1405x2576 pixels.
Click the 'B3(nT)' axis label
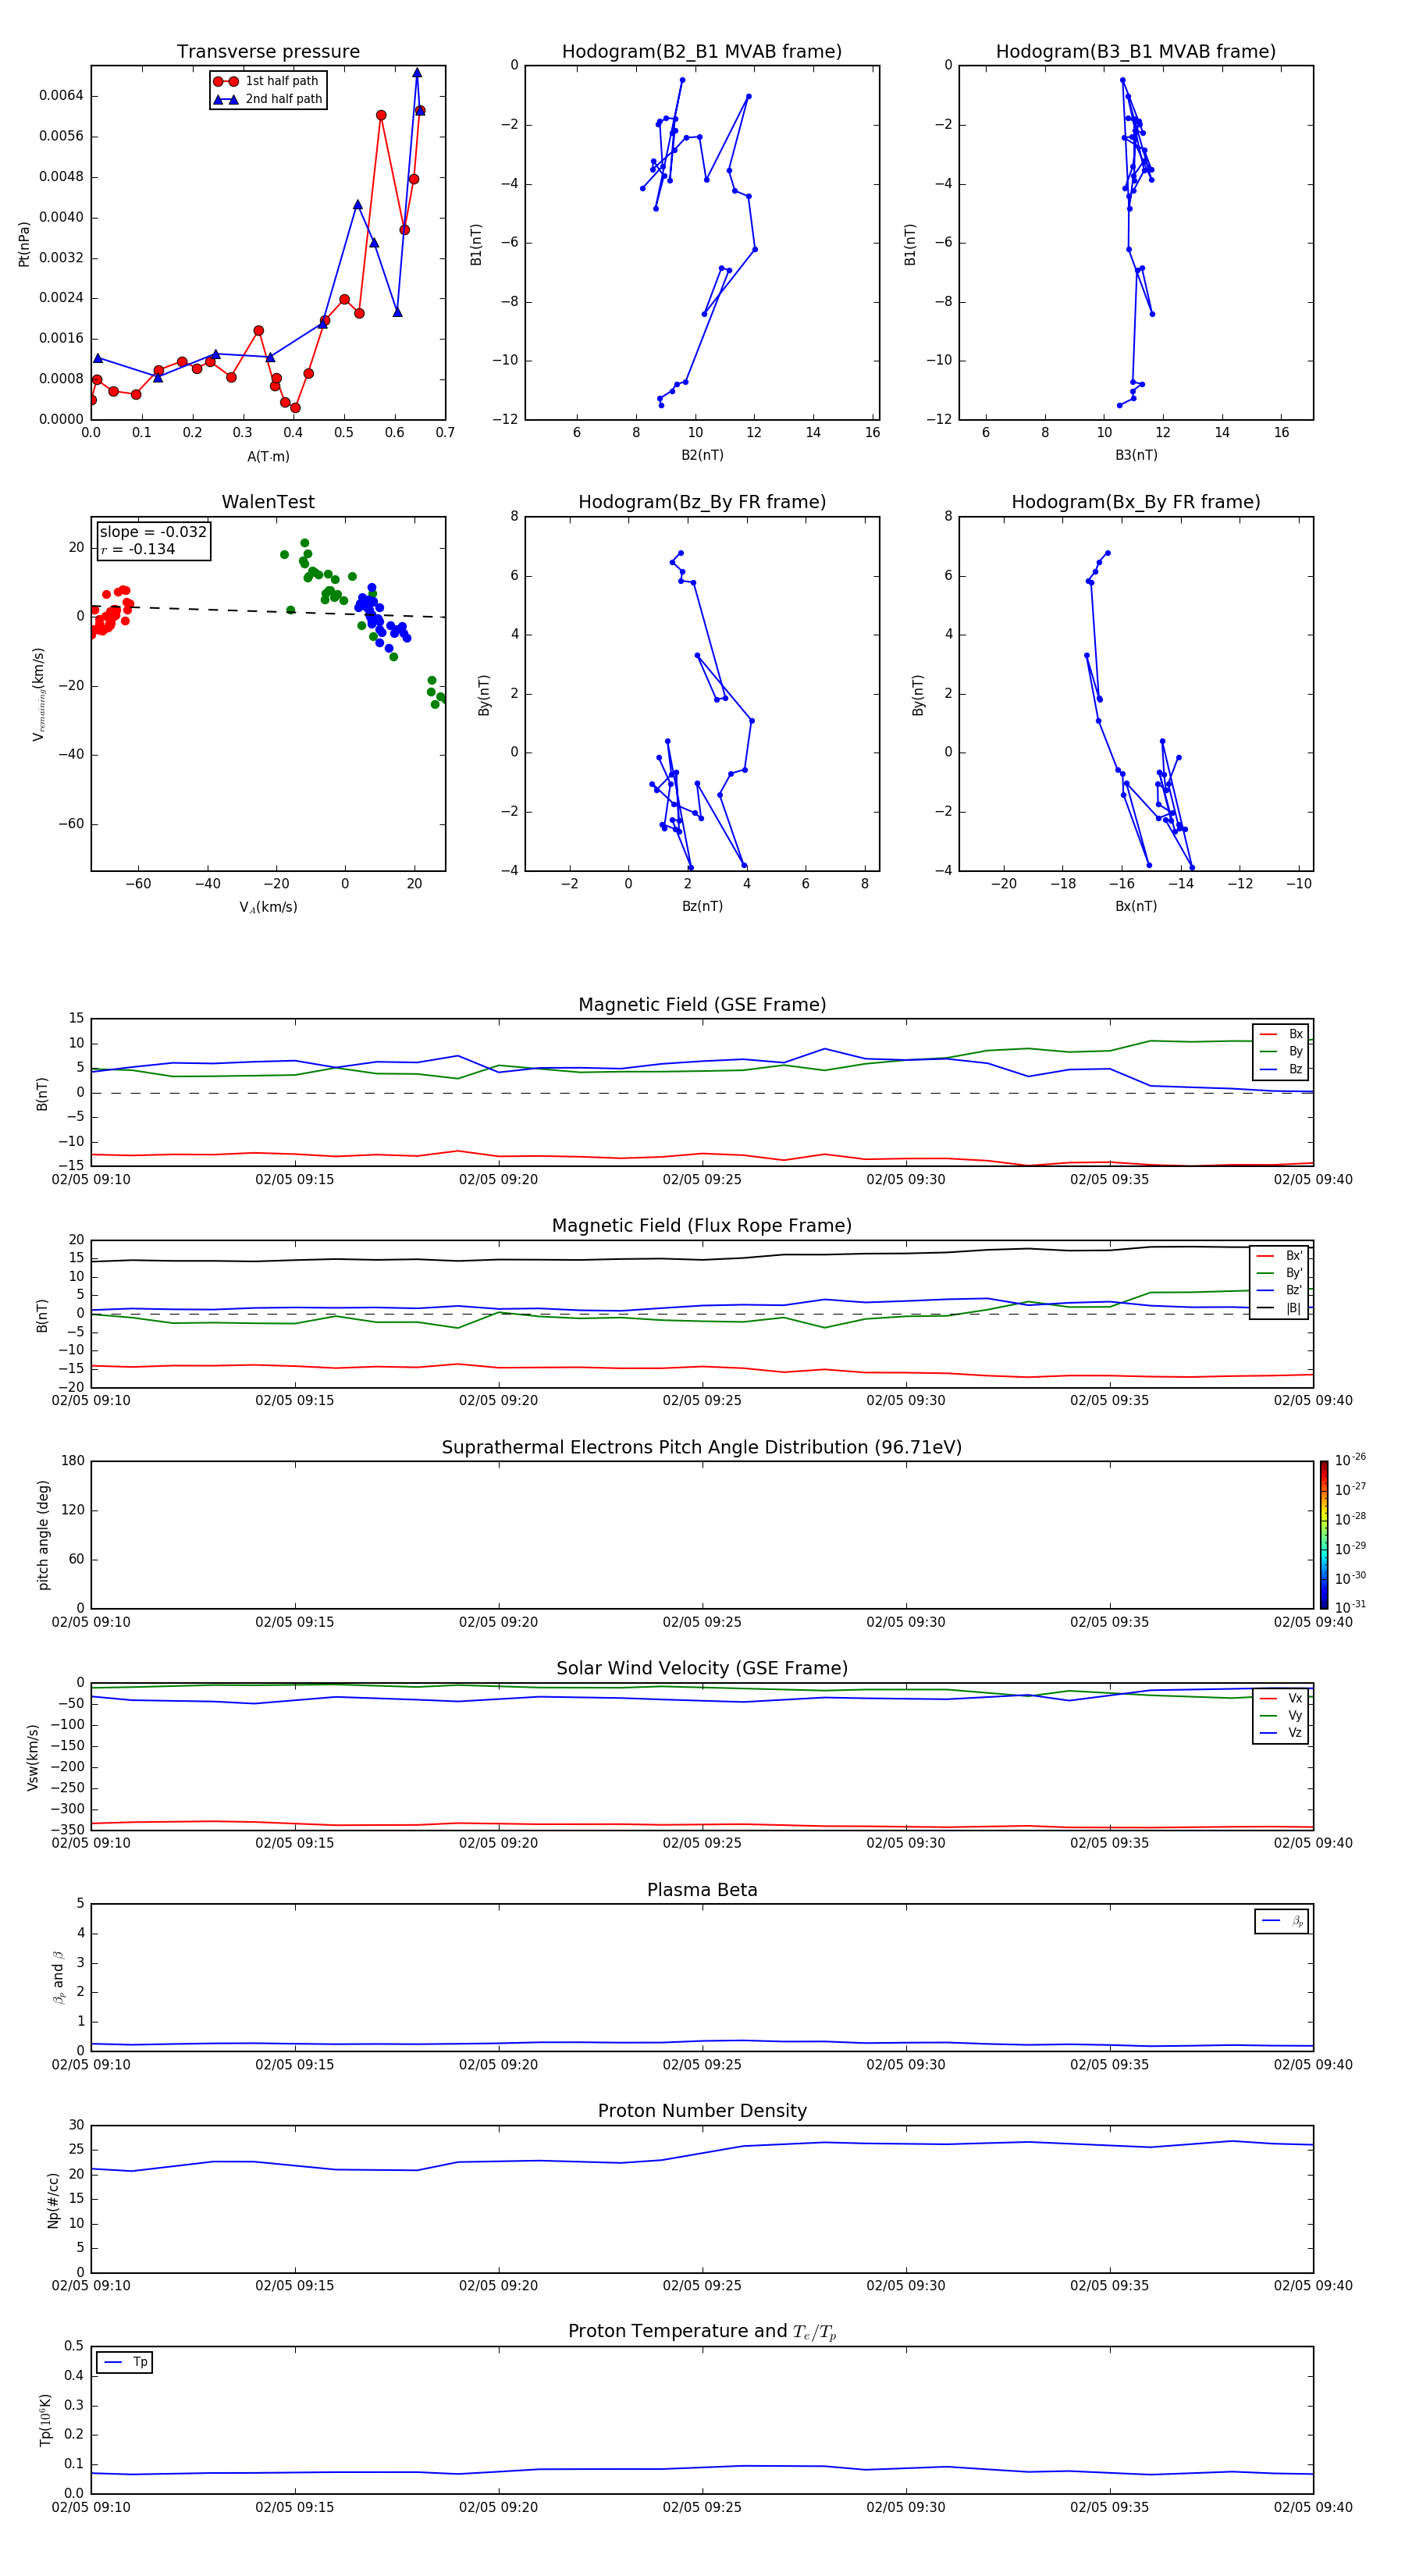(x=1136, y=455)
